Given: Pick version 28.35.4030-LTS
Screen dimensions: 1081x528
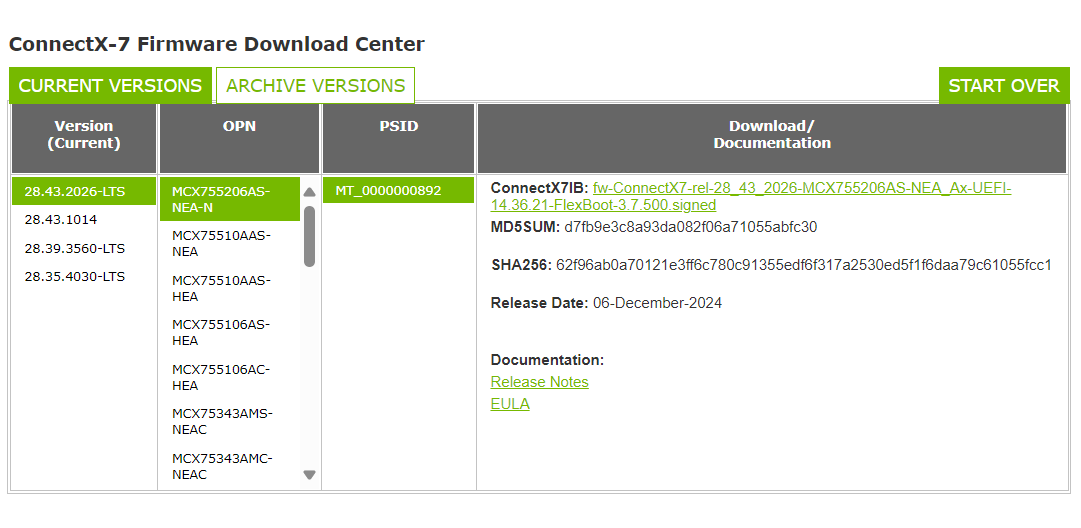Looking at the screenshot, I should (75, 276).
